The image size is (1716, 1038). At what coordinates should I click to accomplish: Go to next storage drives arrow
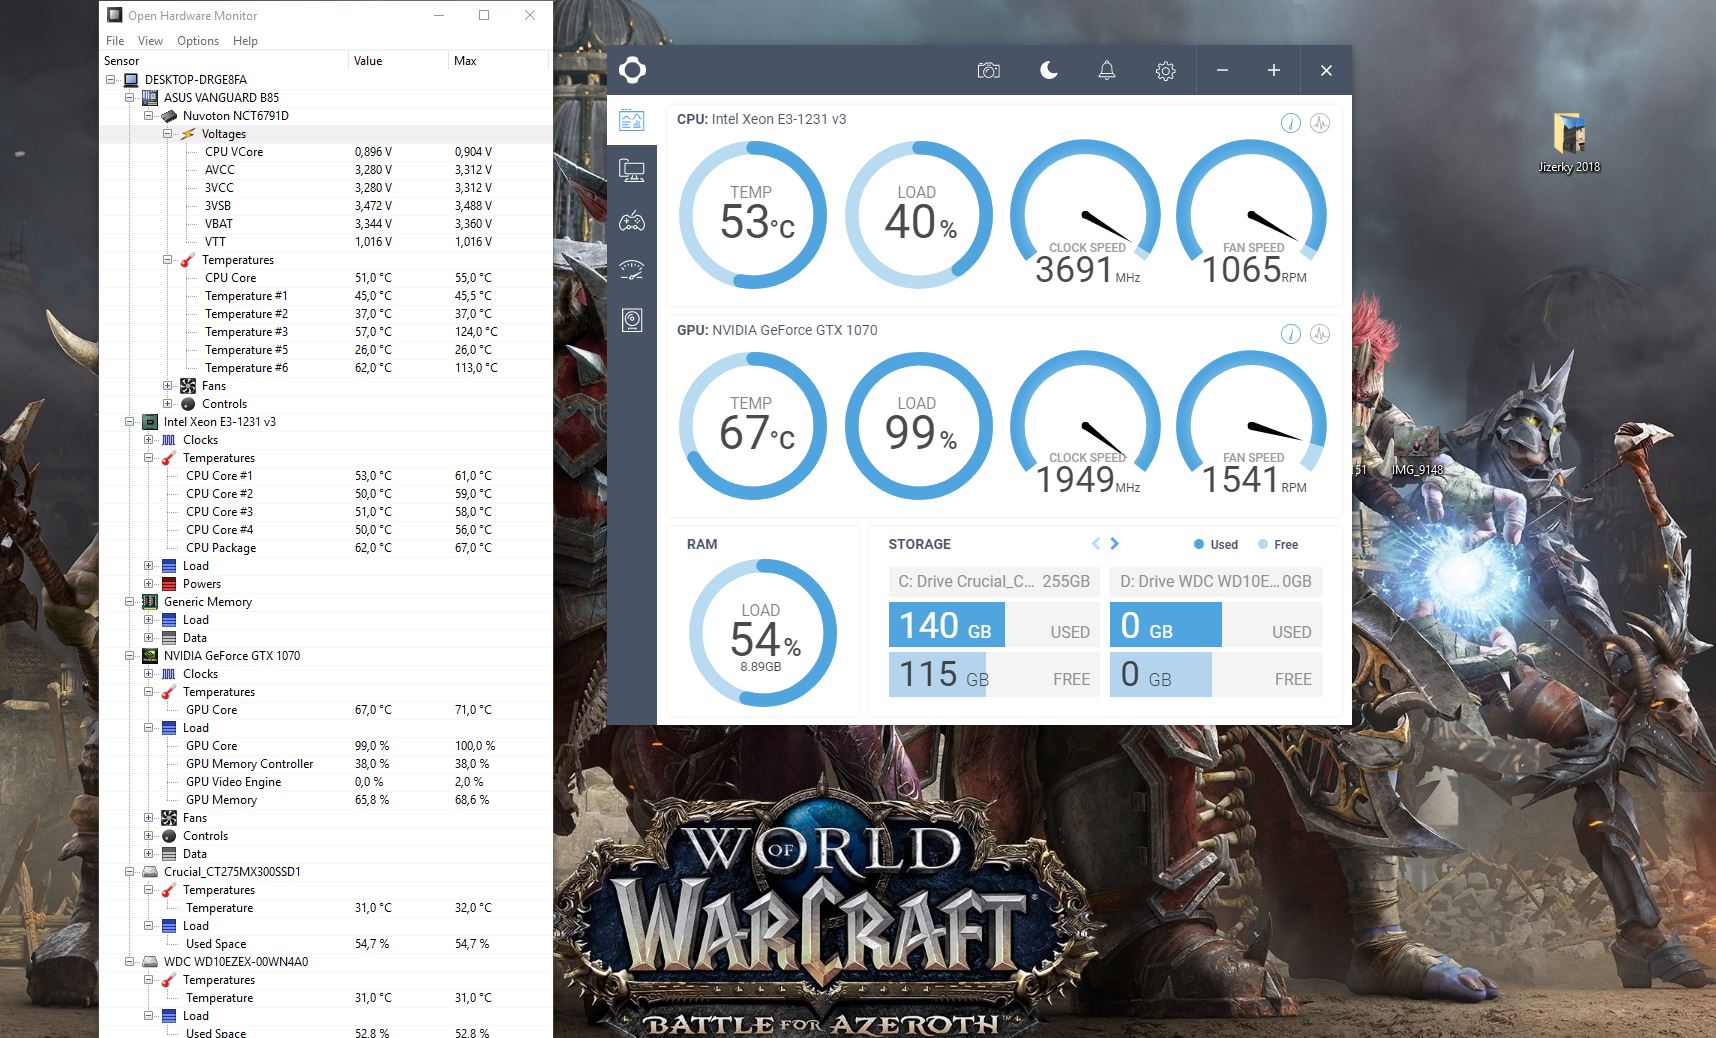click(1115, 544)
